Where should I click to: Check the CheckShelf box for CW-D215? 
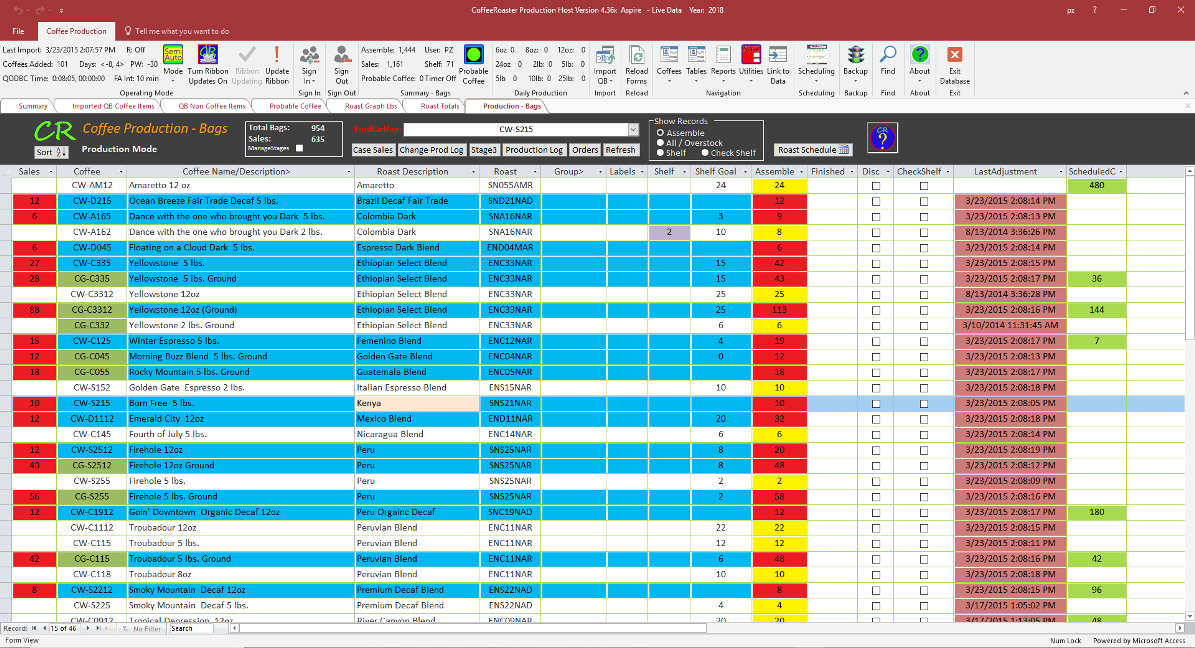click(924, 201)
